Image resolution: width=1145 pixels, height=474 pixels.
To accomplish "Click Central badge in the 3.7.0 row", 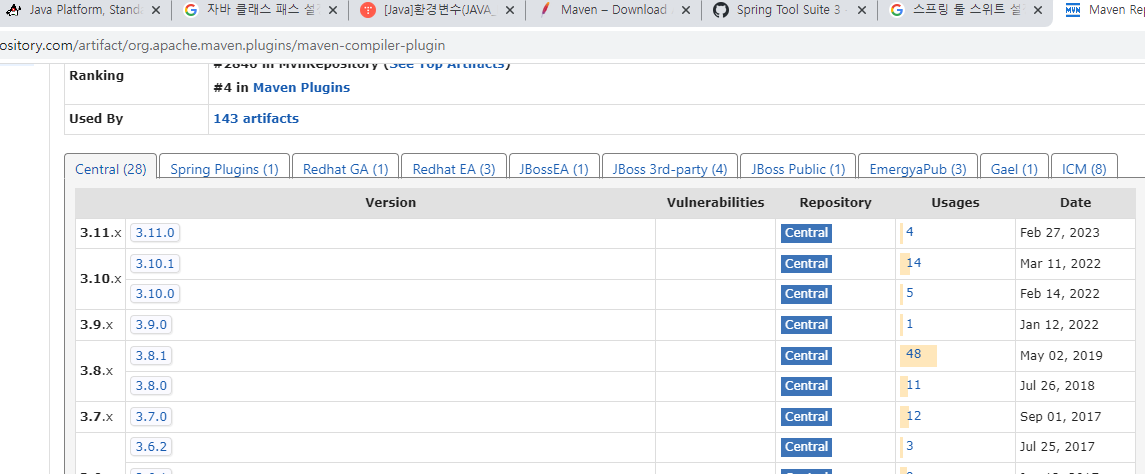I will (x=806, y=416).
